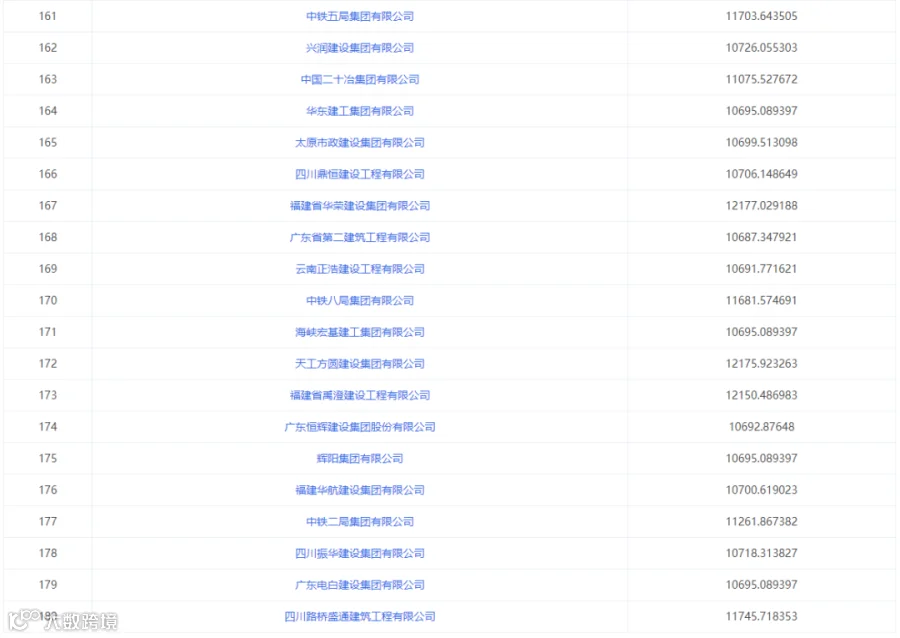
Task: Select the value 11075.527672
Action: [x=761, y=79]
